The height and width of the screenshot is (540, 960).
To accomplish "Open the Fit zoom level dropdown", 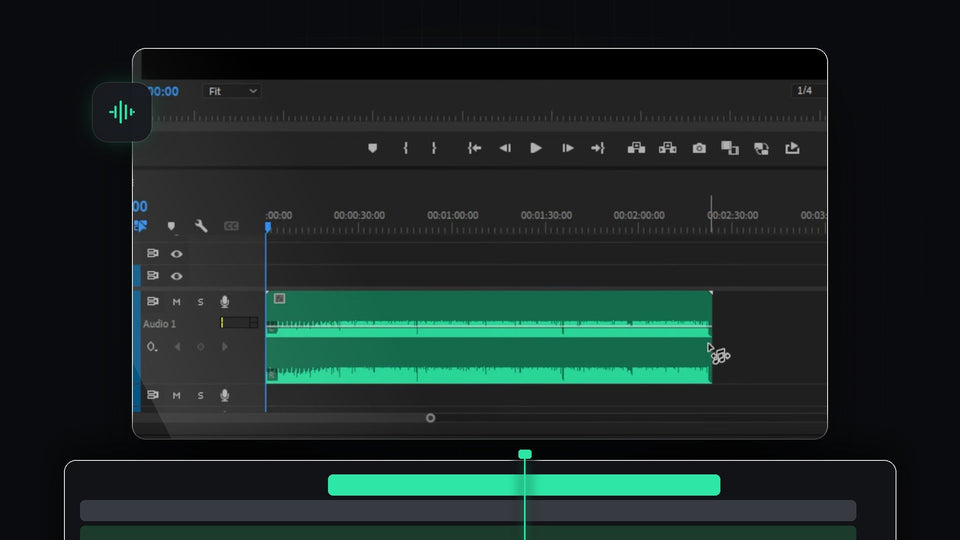I will [x=231, y=91].
